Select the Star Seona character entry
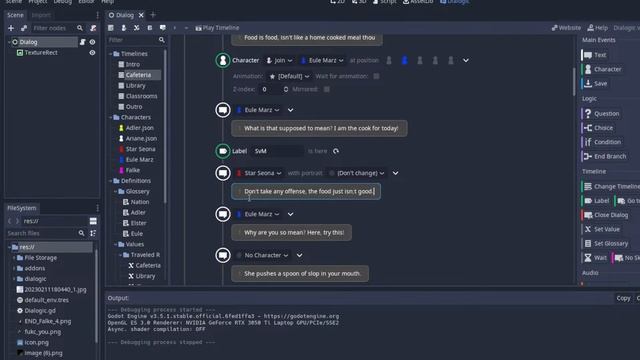 click(x=140, y=149)
